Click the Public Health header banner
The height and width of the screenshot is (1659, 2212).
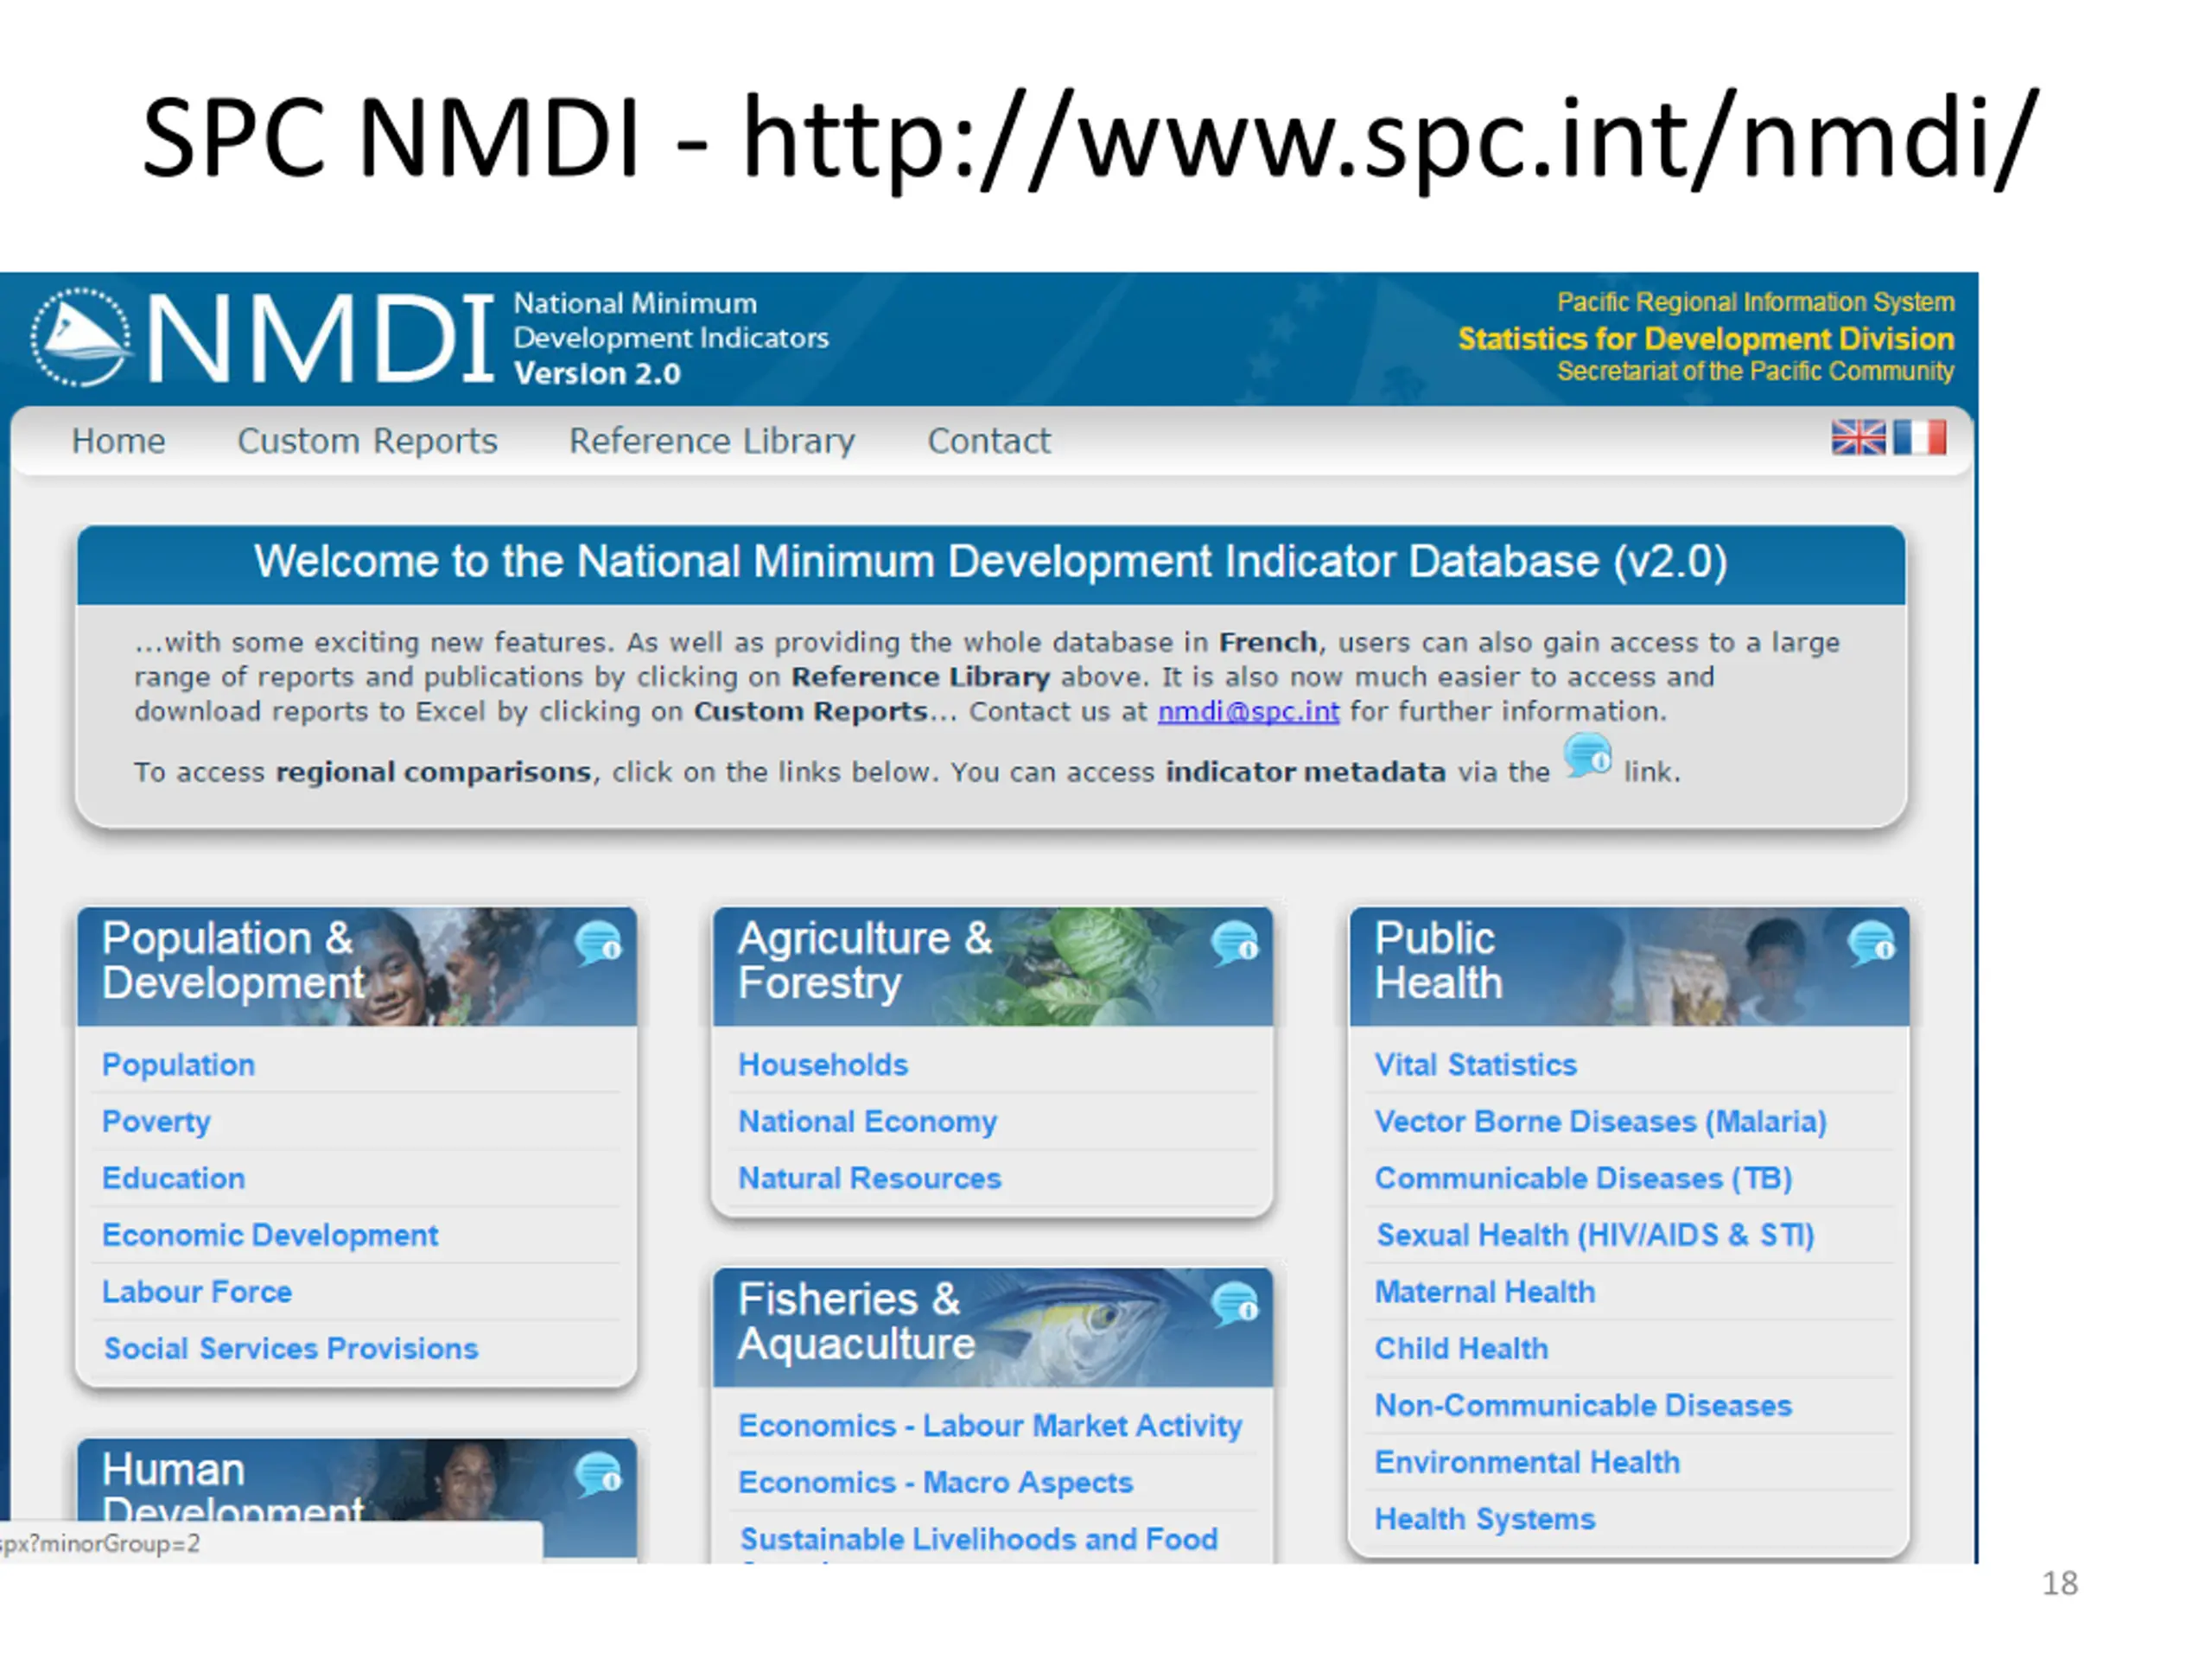point(1629,966)
